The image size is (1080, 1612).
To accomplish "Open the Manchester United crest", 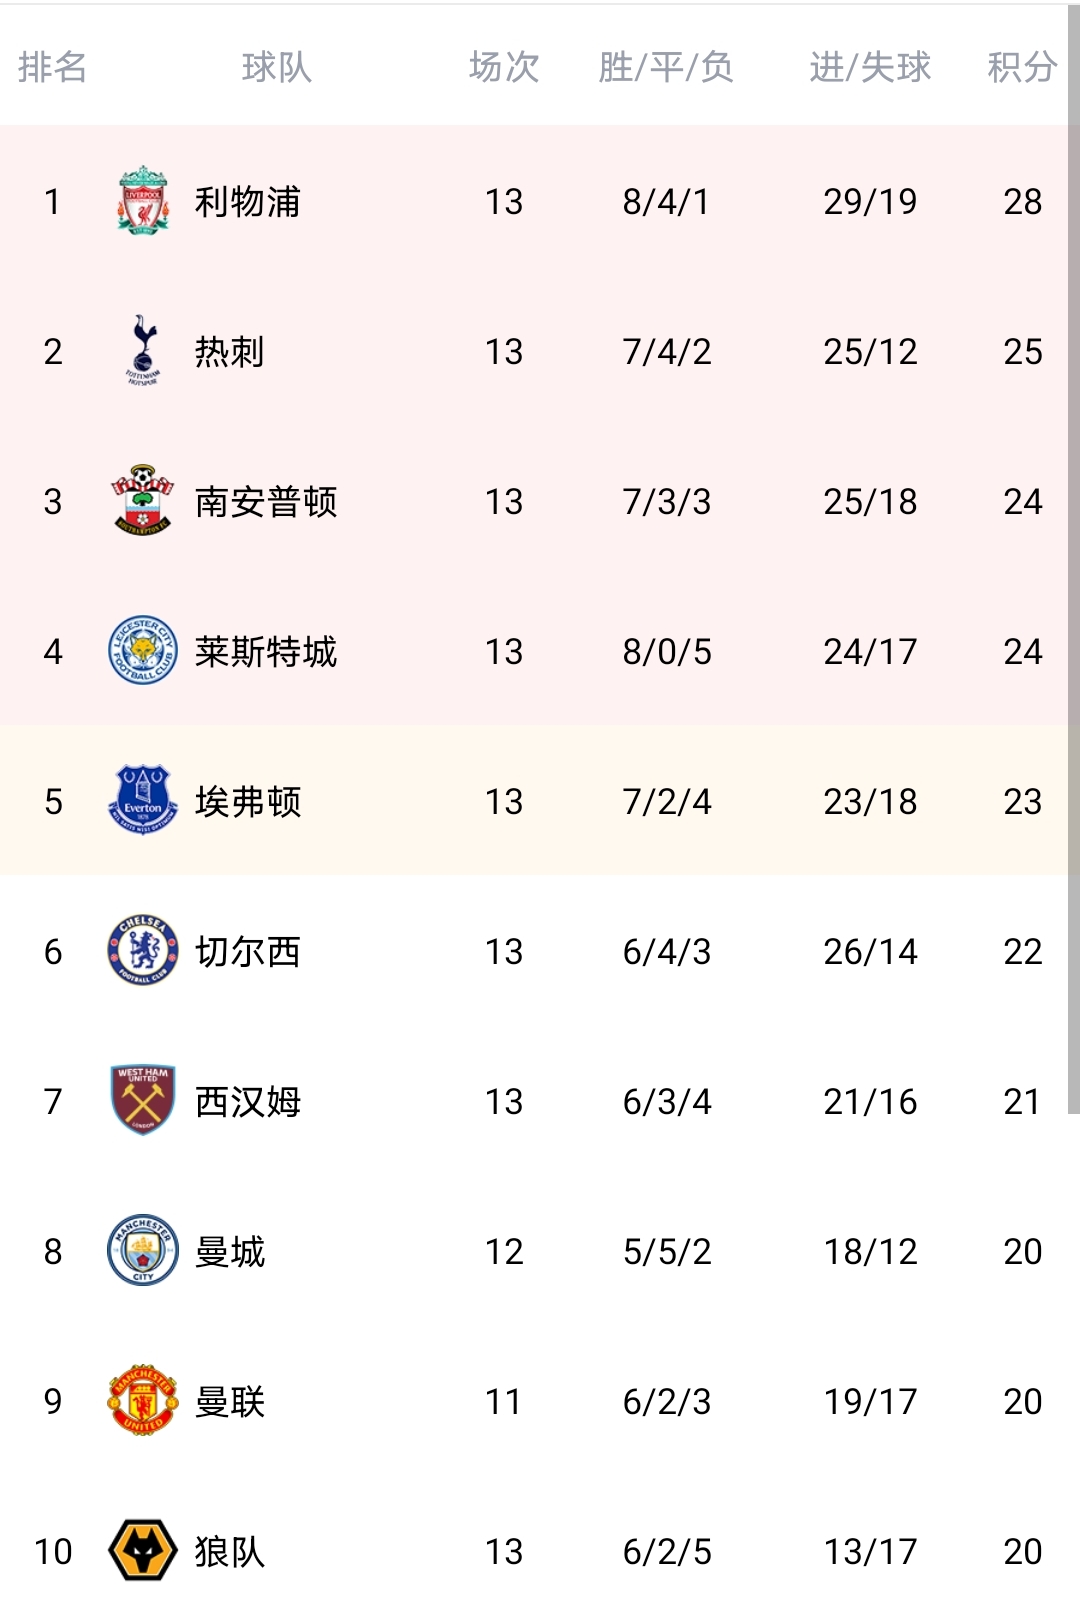I will tap(143, 1401).
